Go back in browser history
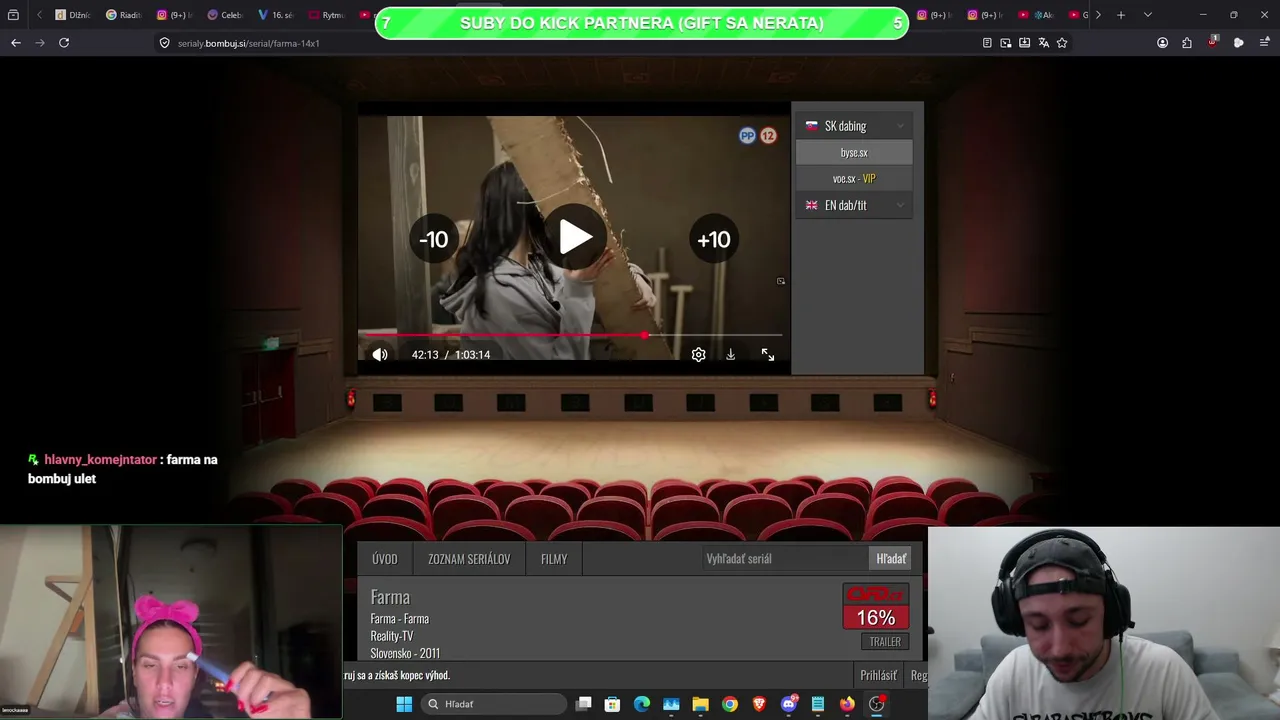Screen dimensions: 1280x720 coord(16,43)
